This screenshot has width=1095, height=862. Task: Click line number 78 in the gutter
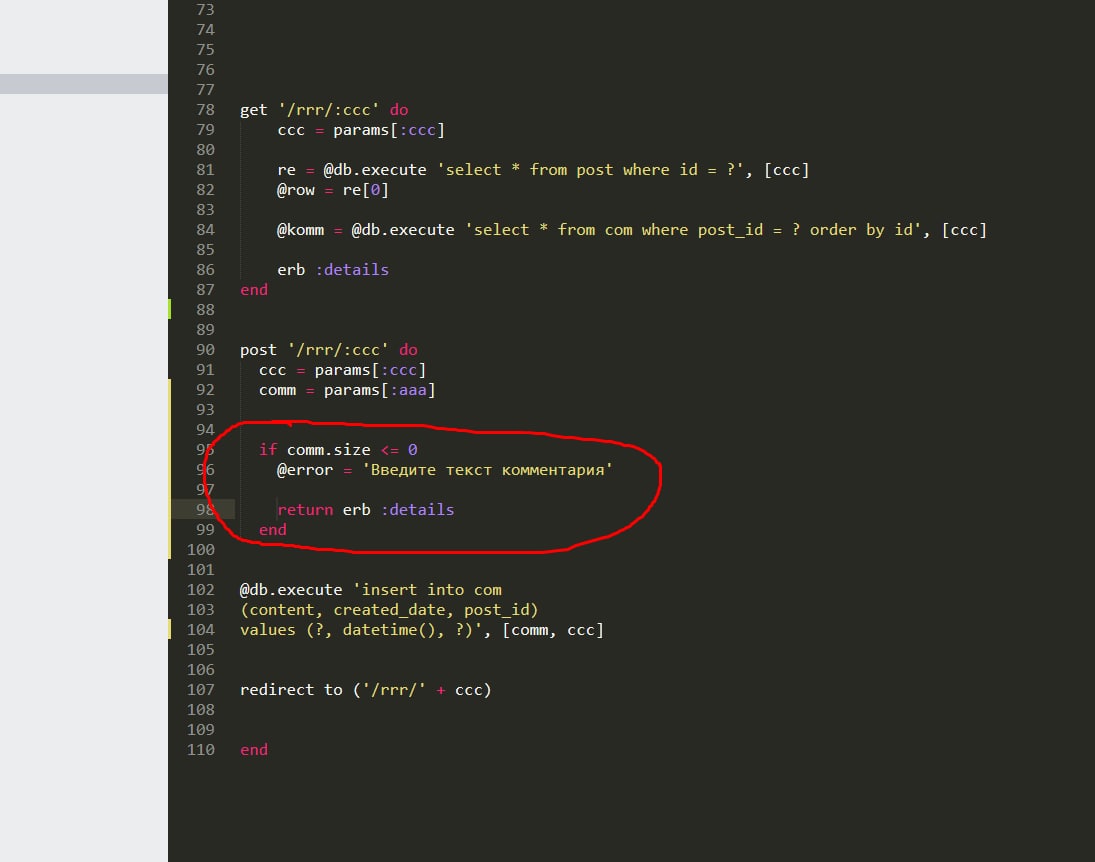pos(205,110)
